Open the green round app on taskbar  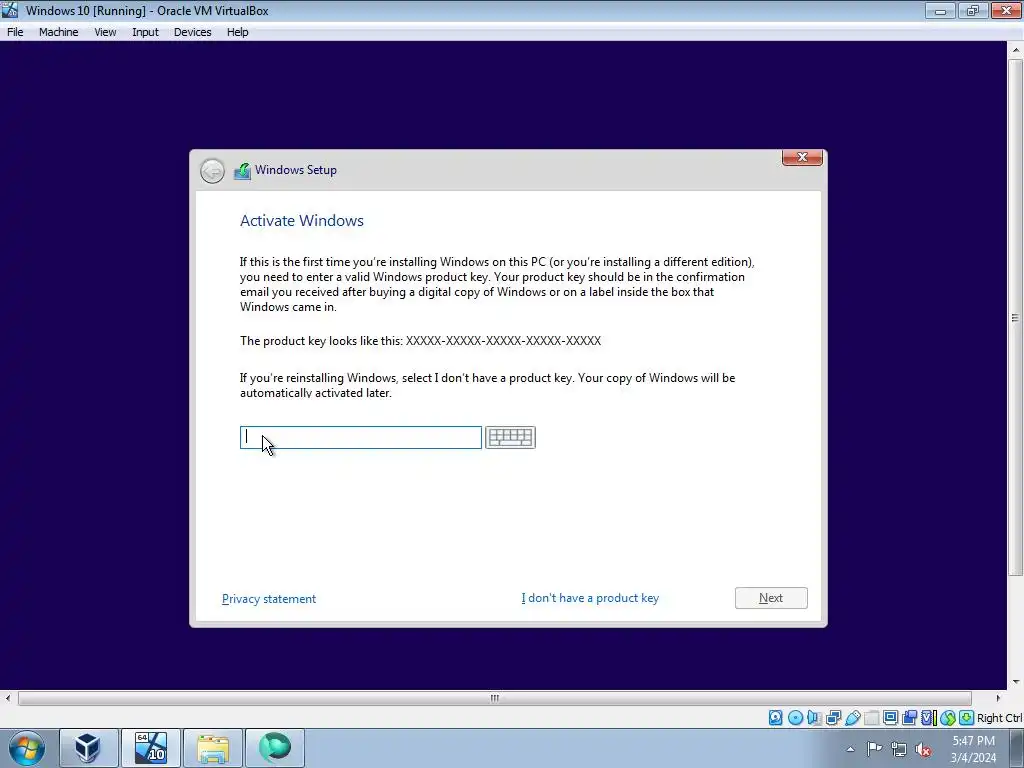point(275,748)
